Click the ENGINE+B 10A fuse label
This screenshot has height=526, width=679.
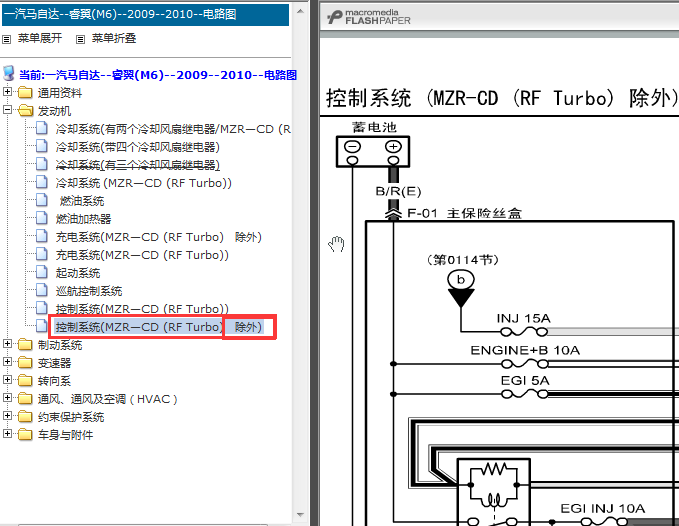(x=525, y=350)
